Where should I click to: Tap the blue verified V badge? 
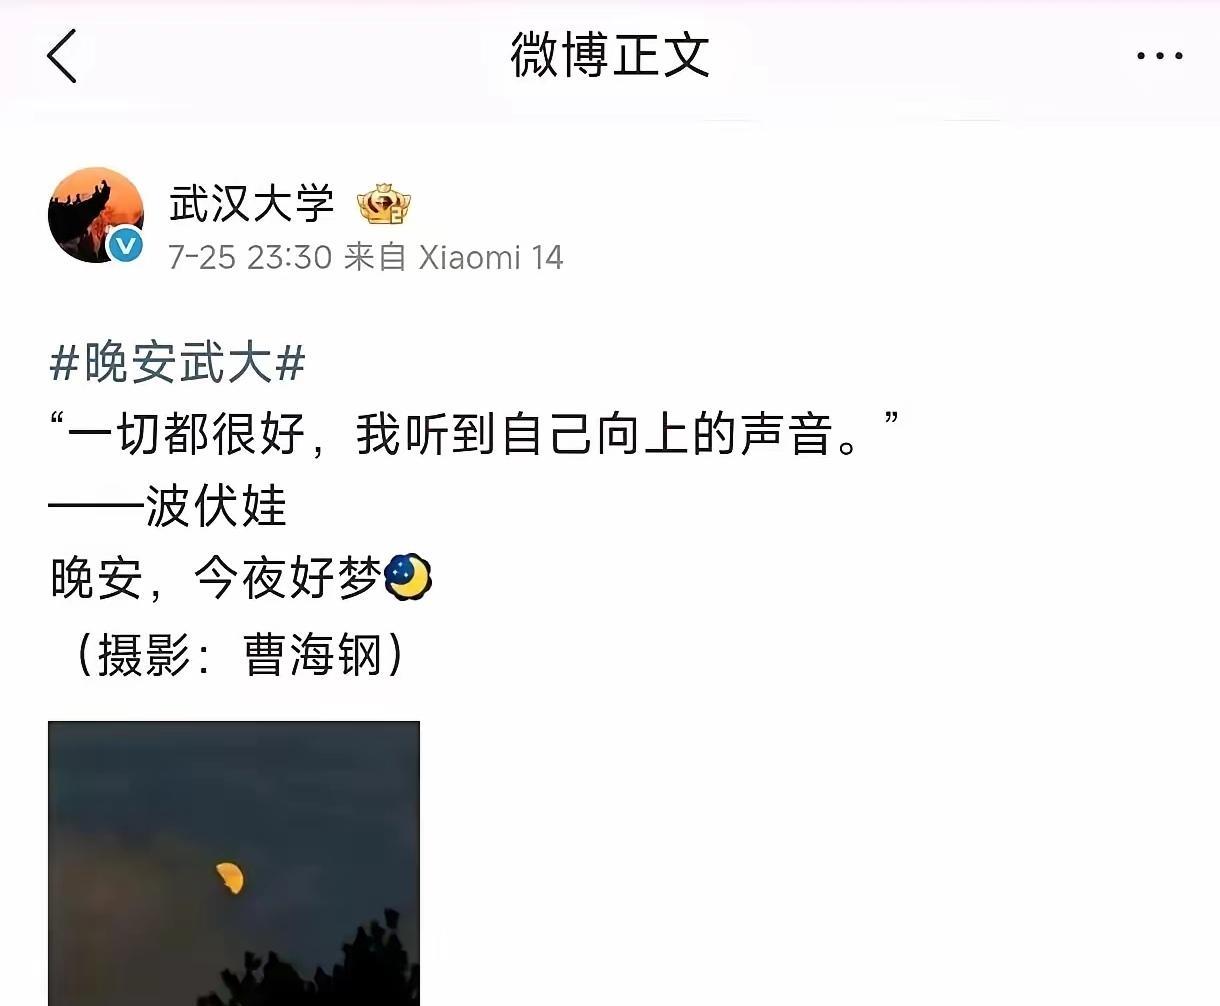(x=126, y=245)
